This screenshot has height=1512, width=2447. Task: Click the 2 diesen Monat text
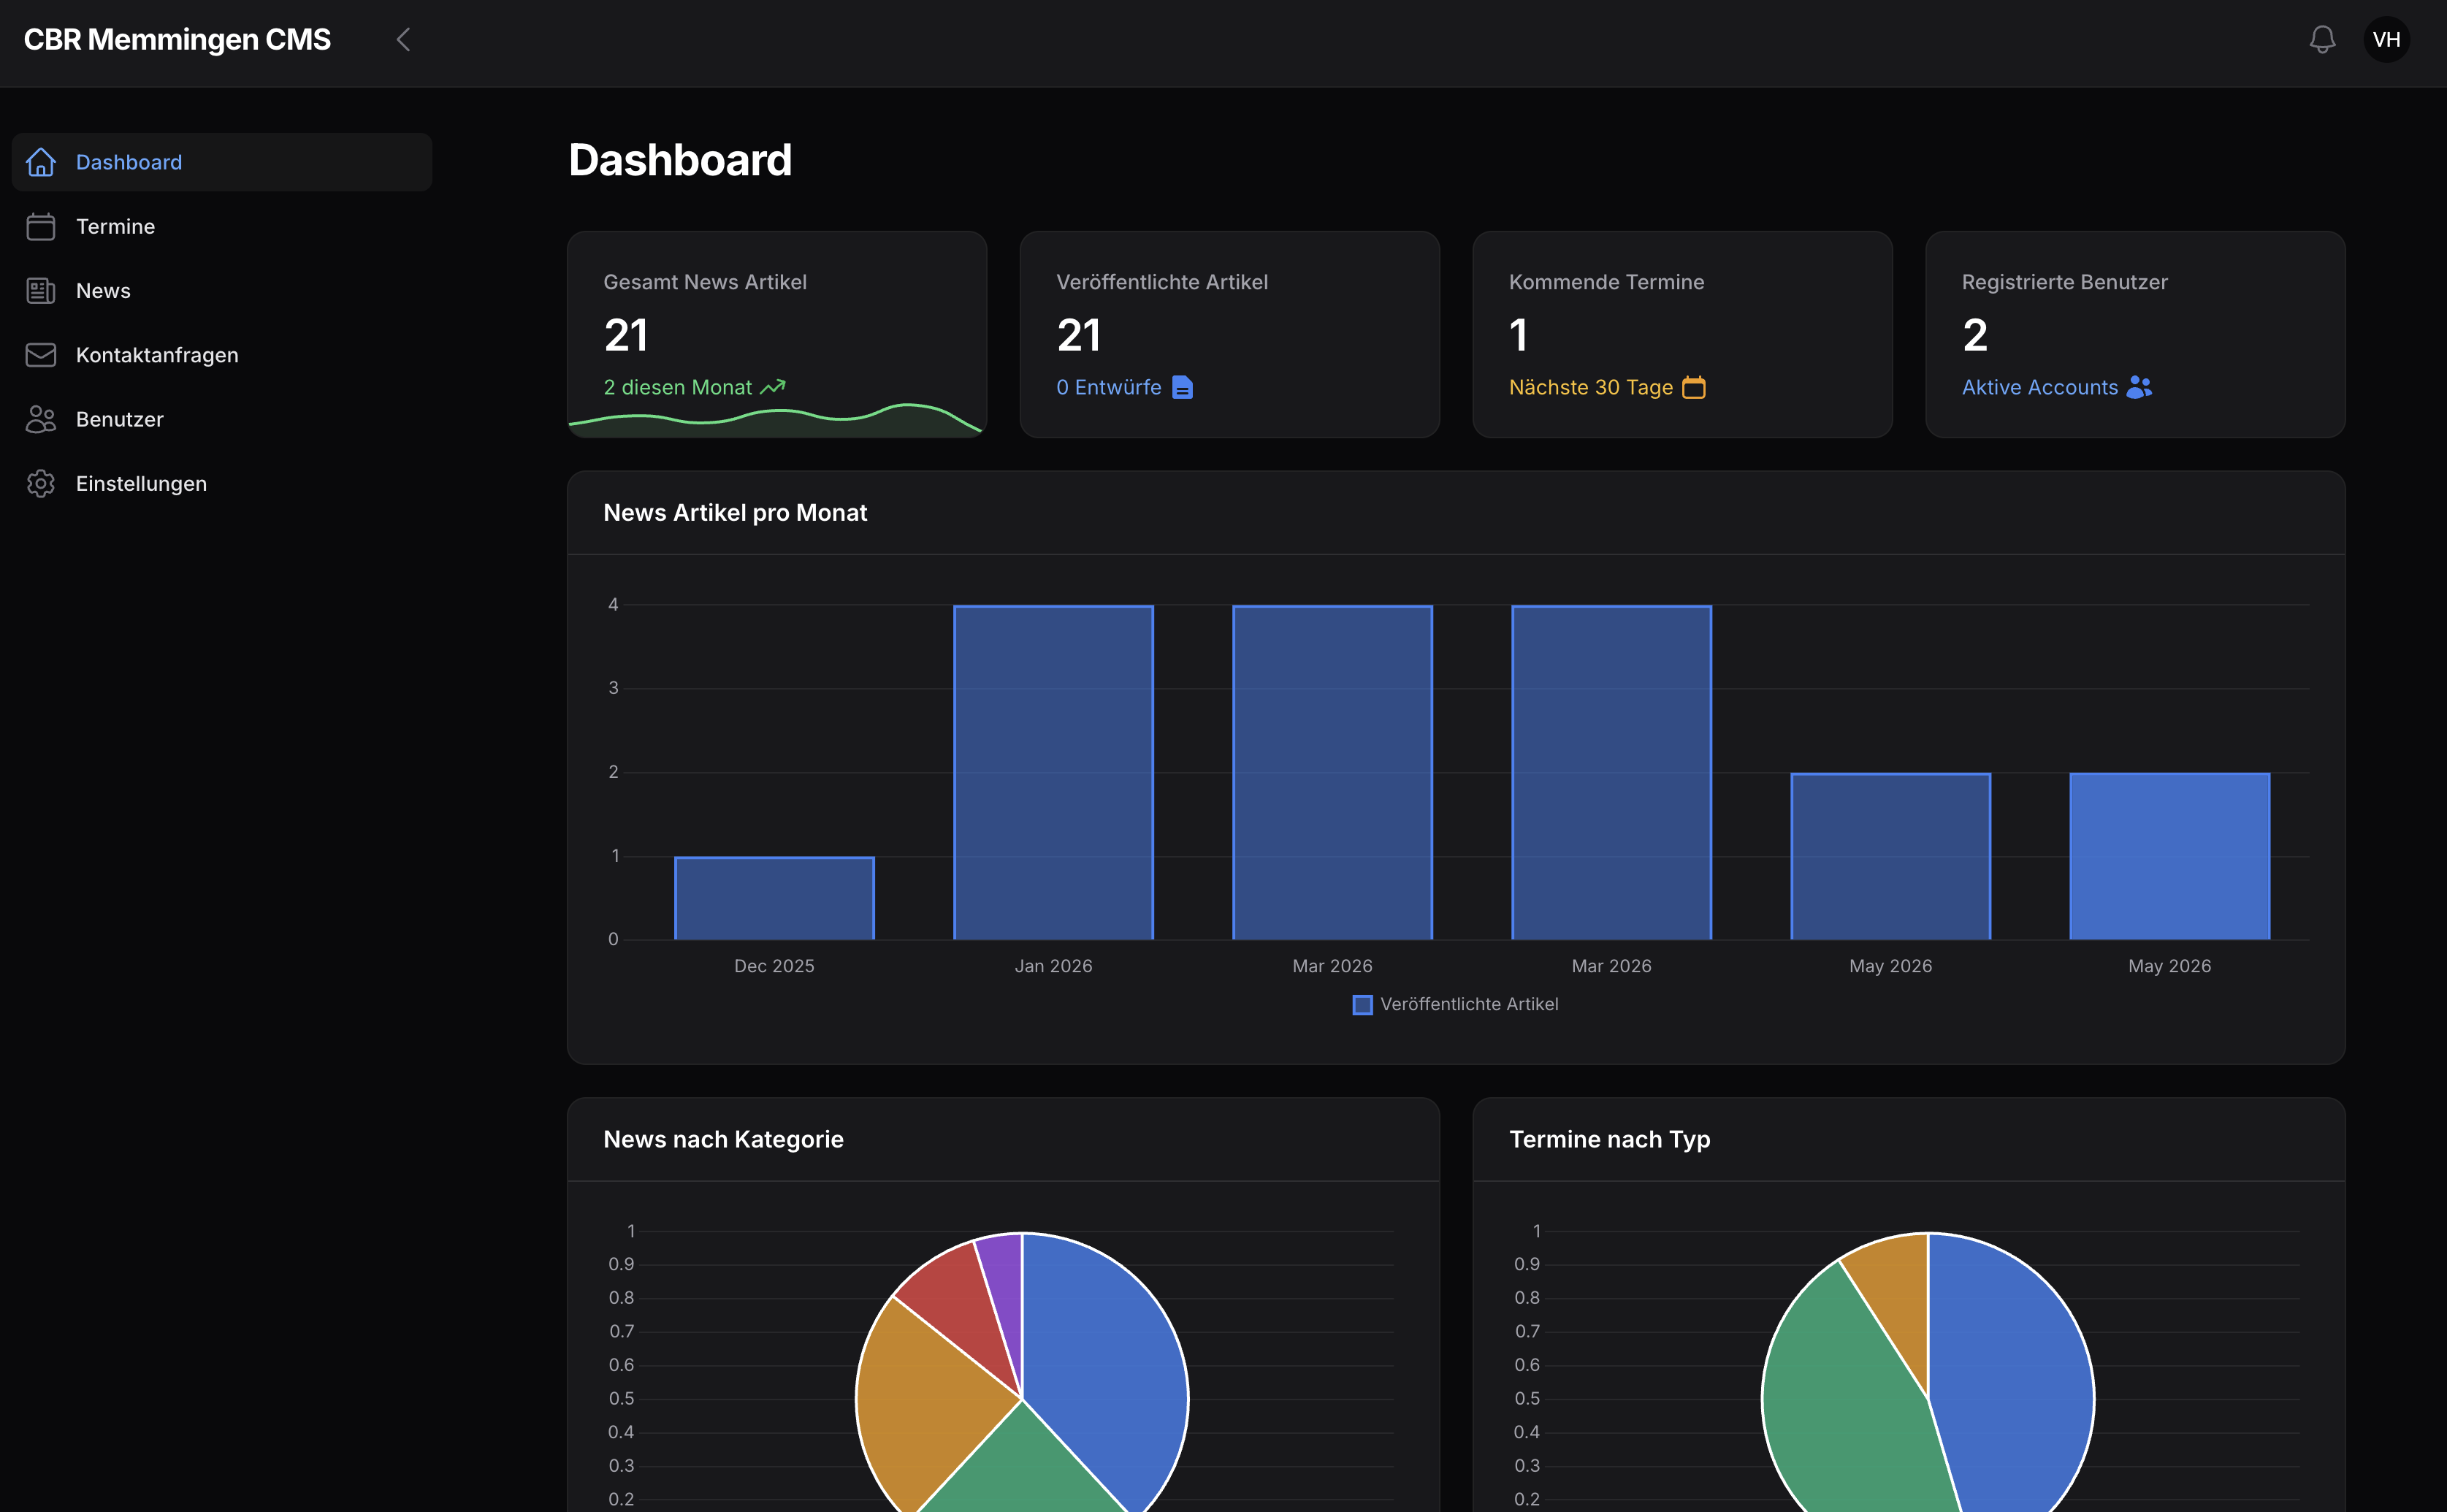coord(677,387)
